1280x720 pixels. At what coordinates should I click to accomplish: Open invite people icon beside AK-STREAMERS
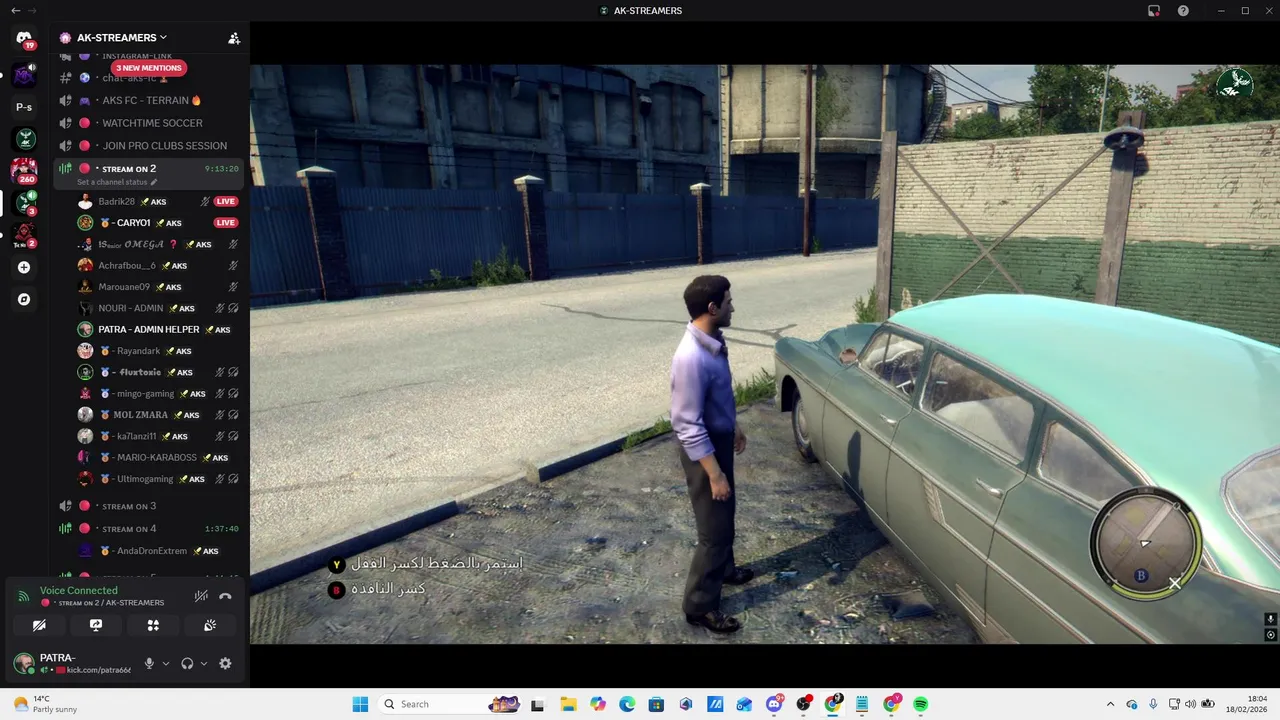tap(234, 38)
